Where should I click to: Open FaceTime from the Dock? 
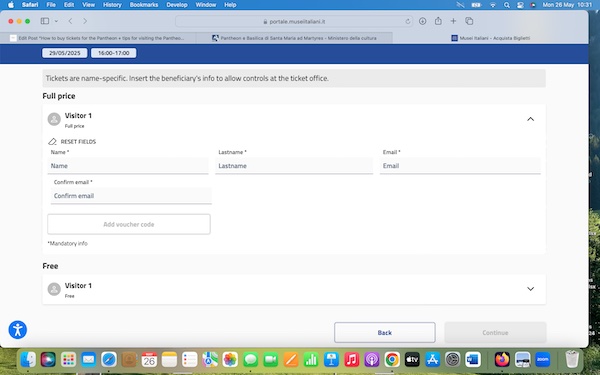pos(271,360)
